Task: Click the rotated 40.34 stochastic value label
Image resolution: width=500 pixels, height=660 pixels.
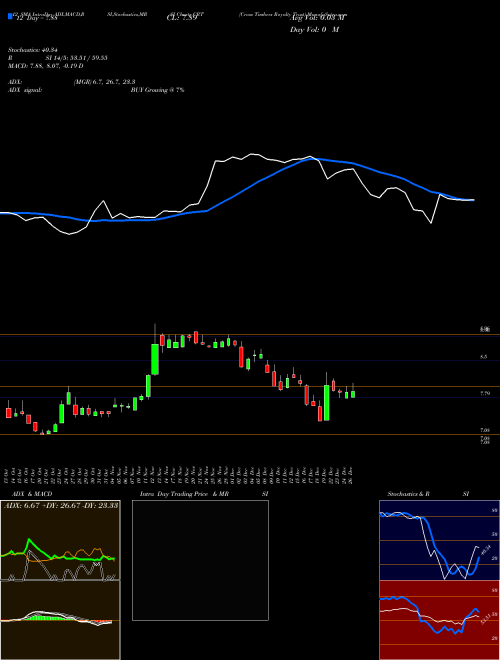Action: pyautogui.click(x=487, y=549)
